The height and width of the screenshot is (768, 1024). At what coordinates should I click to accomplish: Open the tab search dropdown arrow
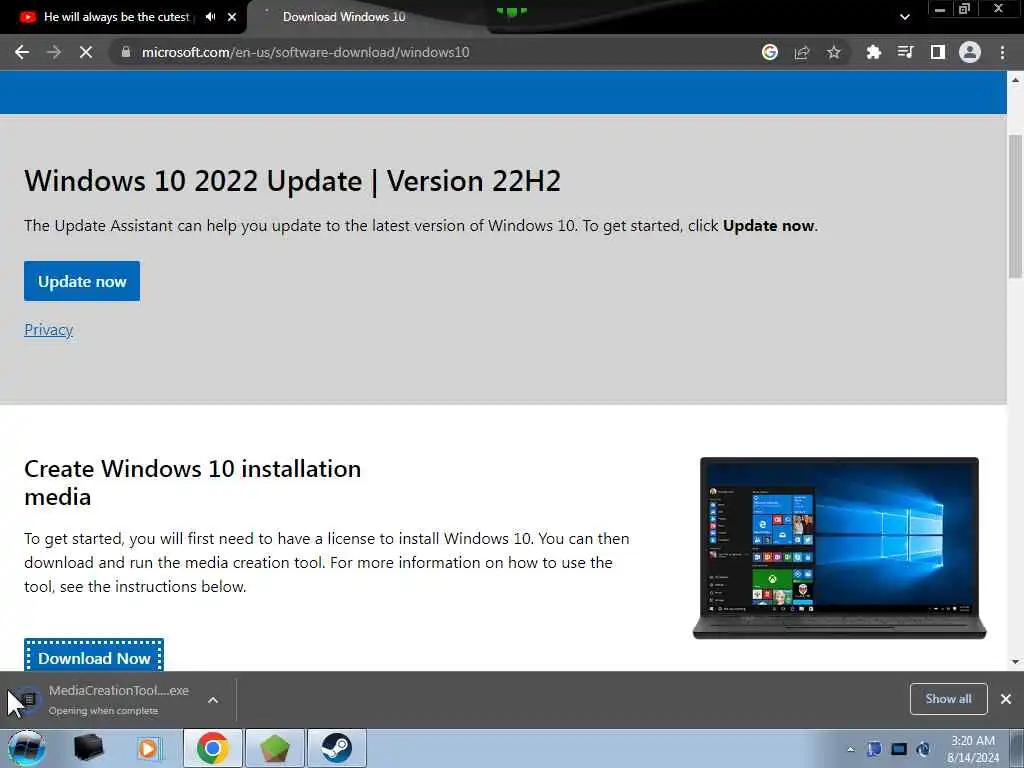(x=904, y=17)
